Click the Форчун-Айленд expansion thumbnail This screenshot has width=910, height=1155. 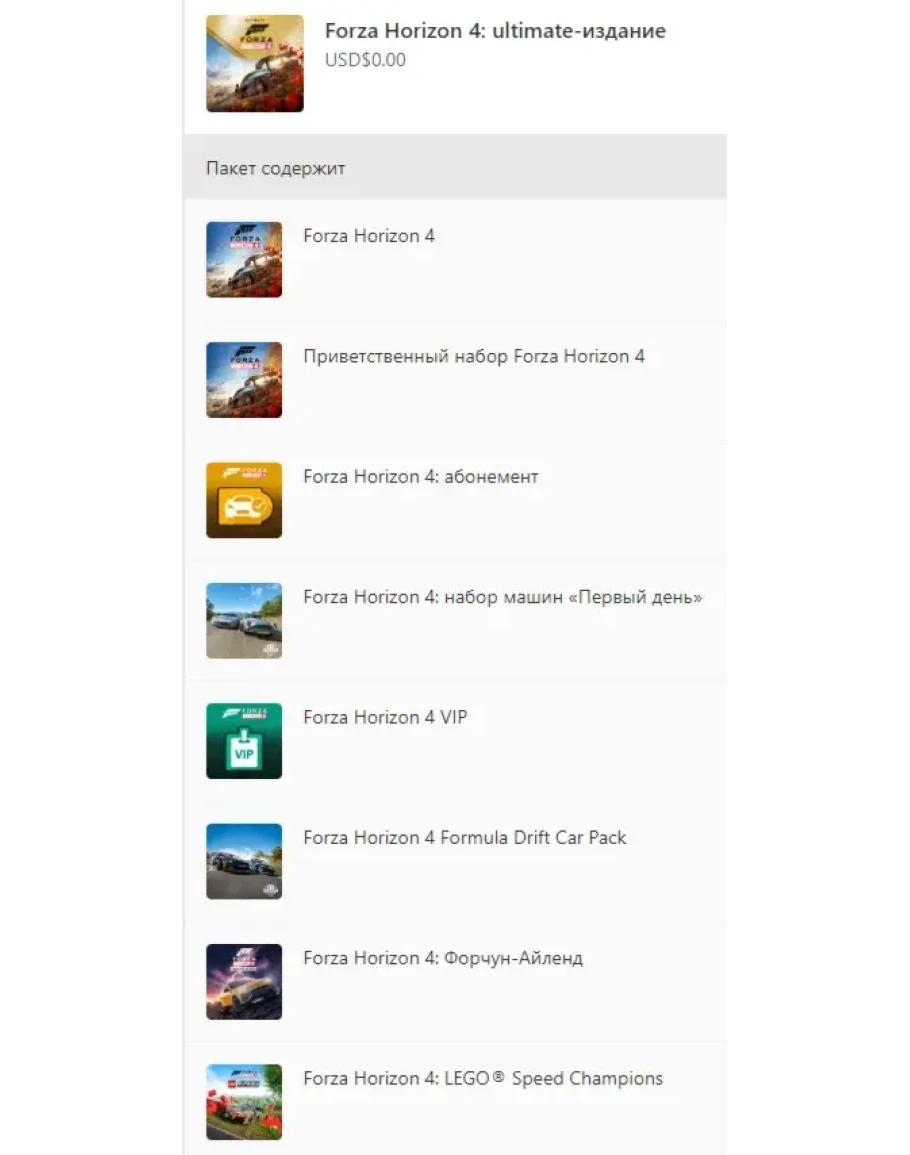(244, 982)
